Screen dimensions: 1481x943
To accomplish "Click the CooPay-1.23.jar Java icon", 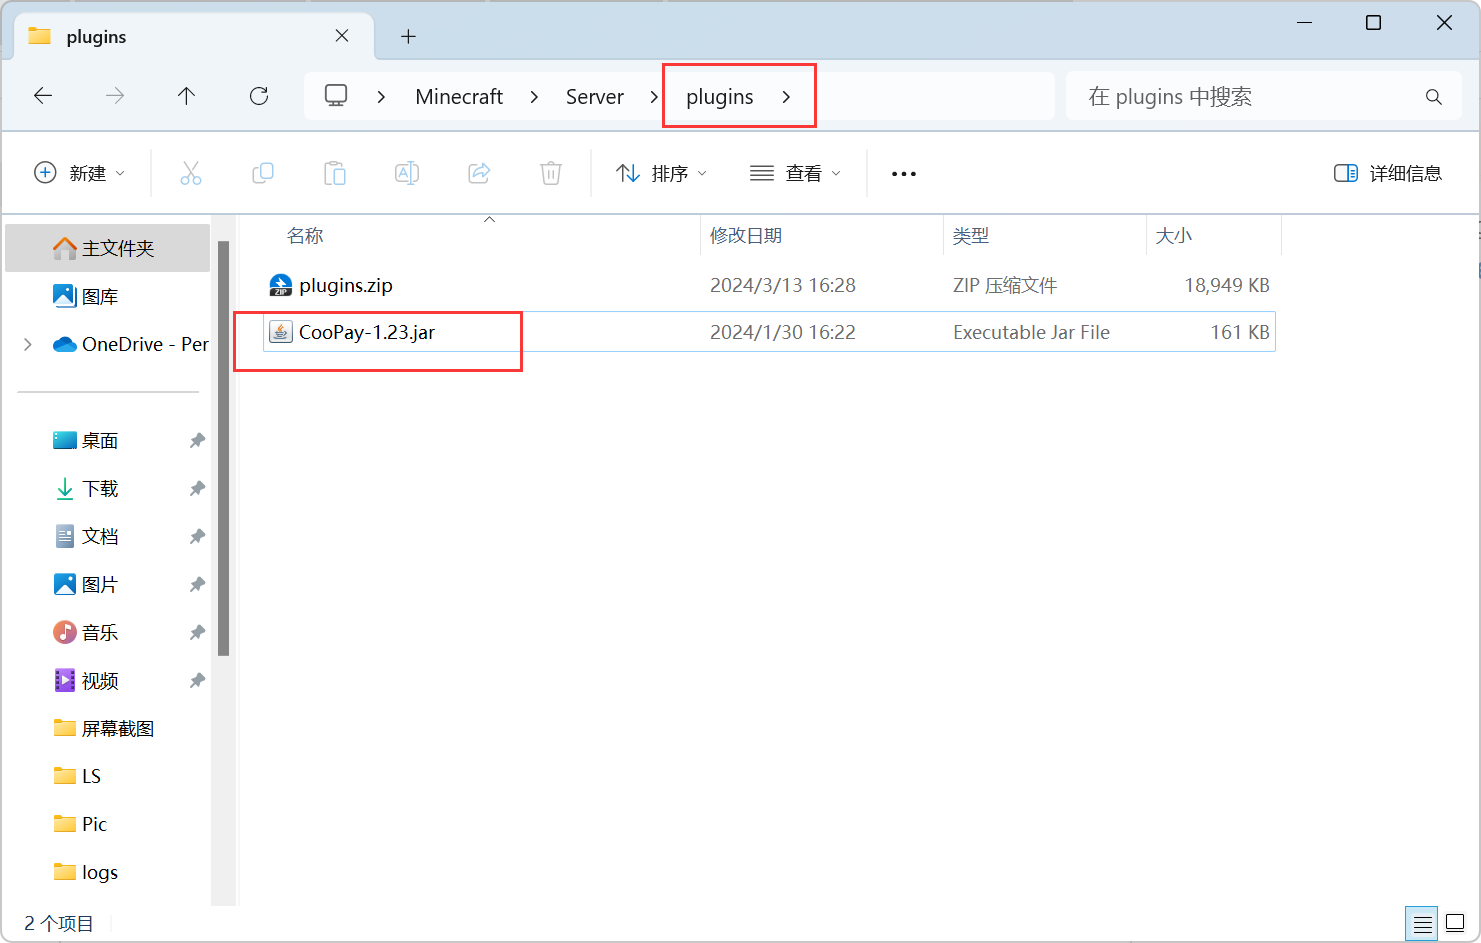I will pyautogui.click(x=281, y=332).
